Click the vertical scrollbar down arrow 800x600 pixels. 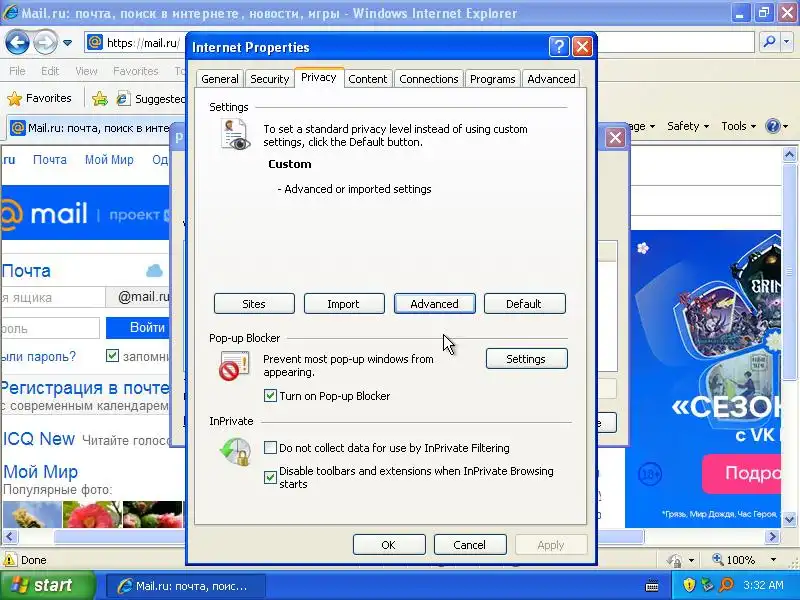pos(789,520)
